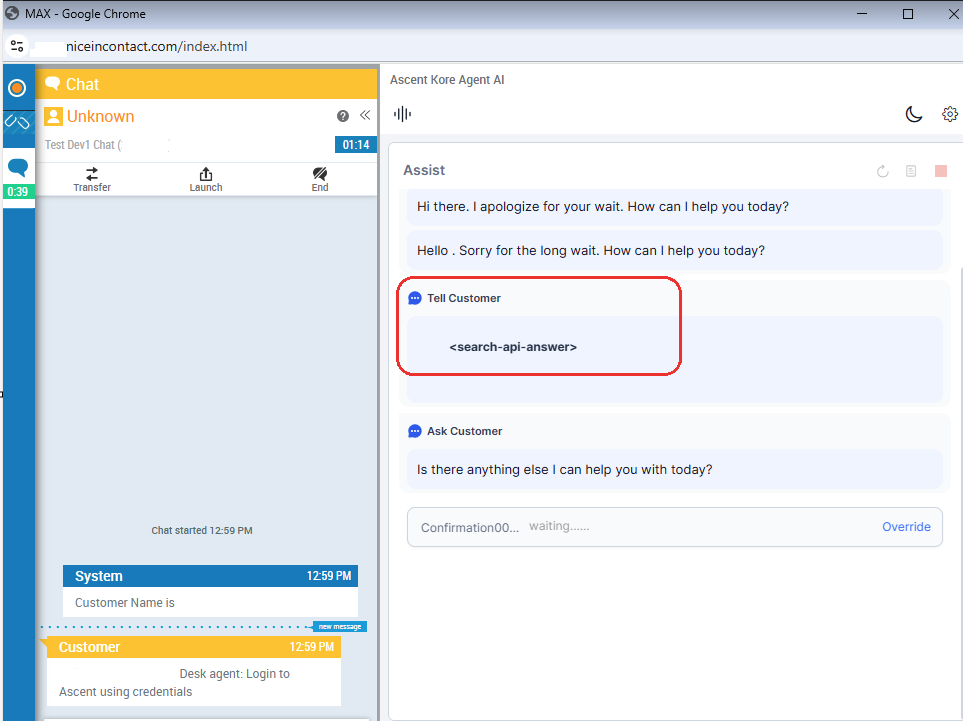Click the waveform audio icon

402,114
